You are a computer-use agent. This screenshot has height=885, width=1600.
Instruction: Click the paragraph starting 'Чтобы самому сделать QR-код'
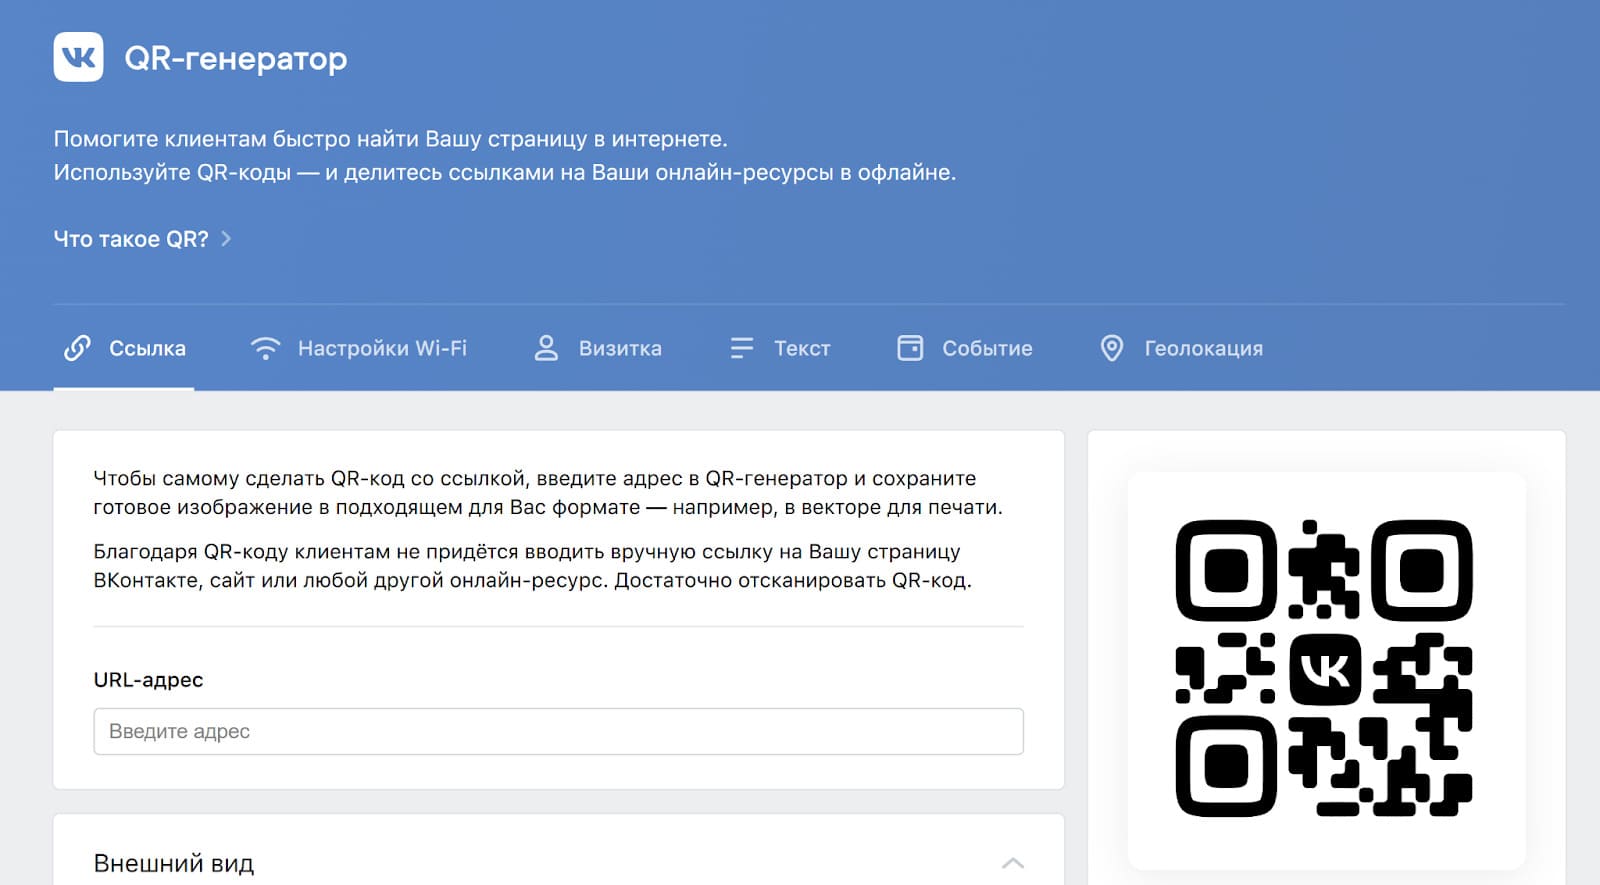548,493
